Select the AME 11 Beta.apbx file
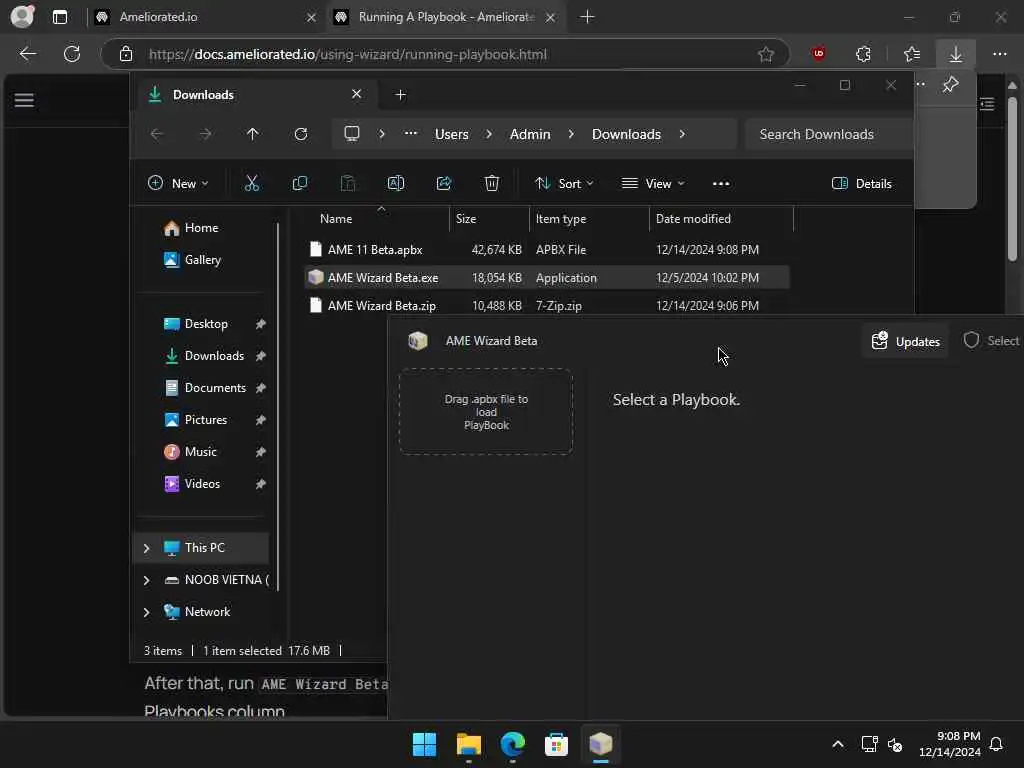The width and height of the screenshot is (1024, 768). pos(547,249)
